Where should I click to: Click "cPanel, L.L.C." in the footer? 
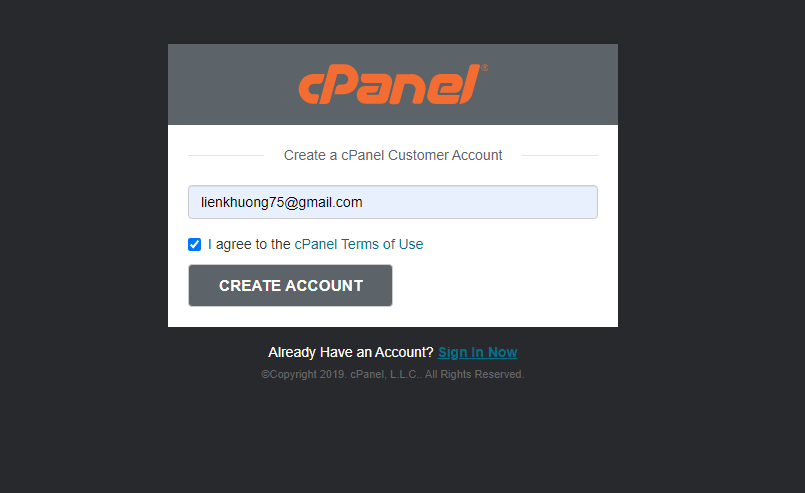[385, 374]
